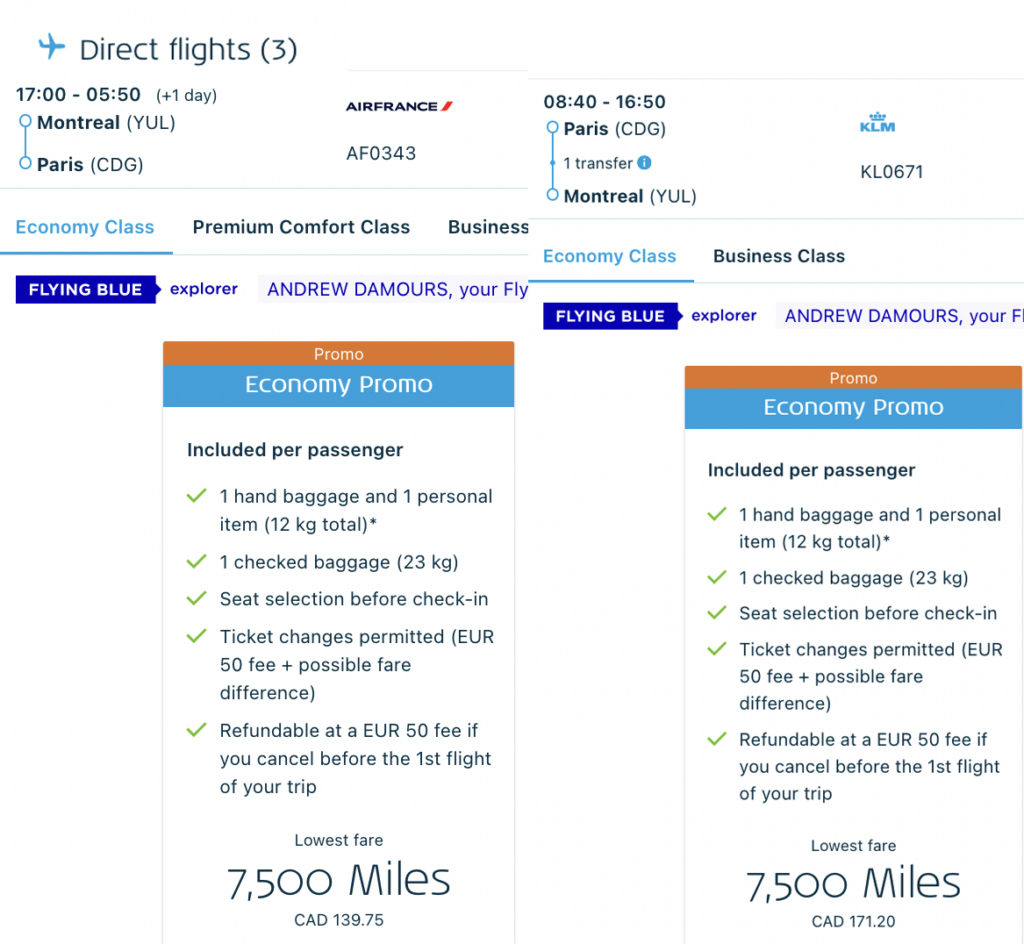Click the Flying Blue badge on the left flight
Screen dimensions: 1024x944
pyautogui.click(x=86, y=289)
